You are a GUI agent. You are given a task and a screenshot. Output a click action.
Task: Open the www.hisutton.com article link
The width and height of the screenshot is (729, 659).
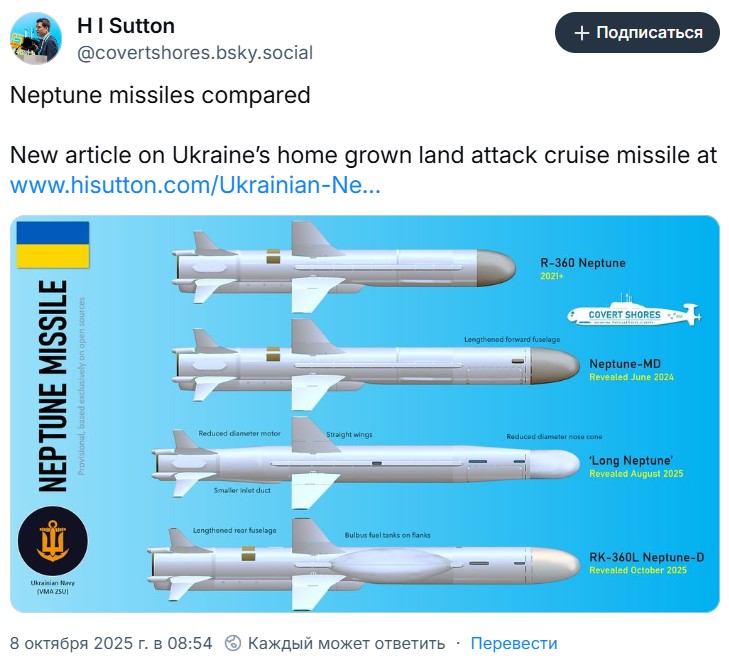[194, 185]
